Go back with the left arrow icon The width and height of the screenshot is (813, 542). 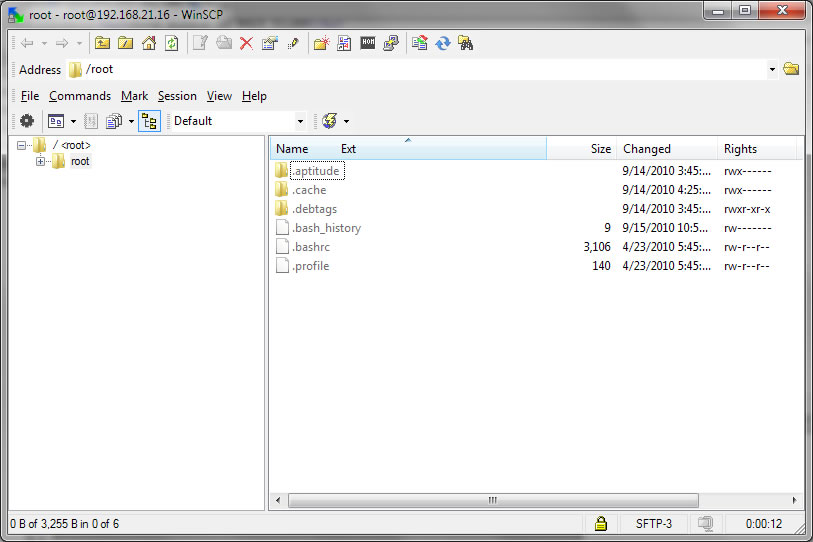coord(27,43)
